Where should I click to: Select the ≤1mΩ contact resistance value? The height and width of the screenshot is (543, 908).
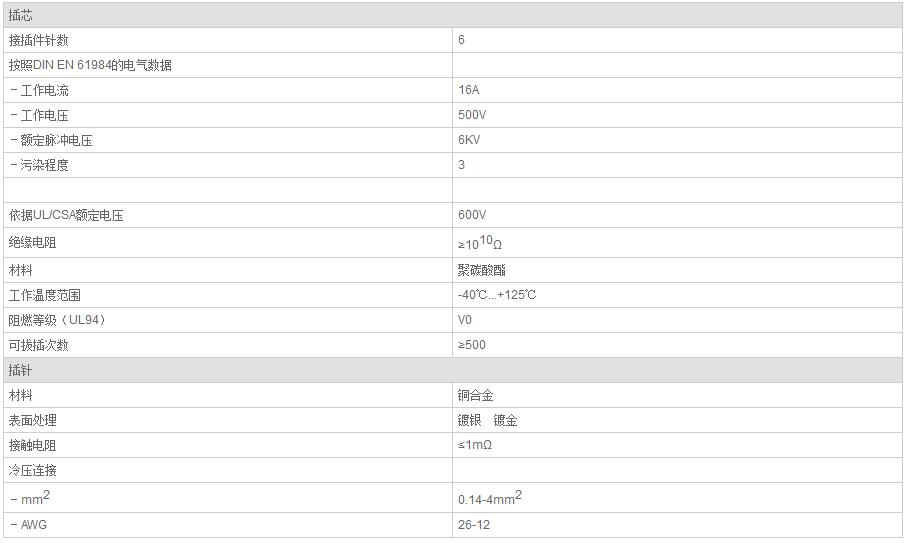[x=475, y=445]
